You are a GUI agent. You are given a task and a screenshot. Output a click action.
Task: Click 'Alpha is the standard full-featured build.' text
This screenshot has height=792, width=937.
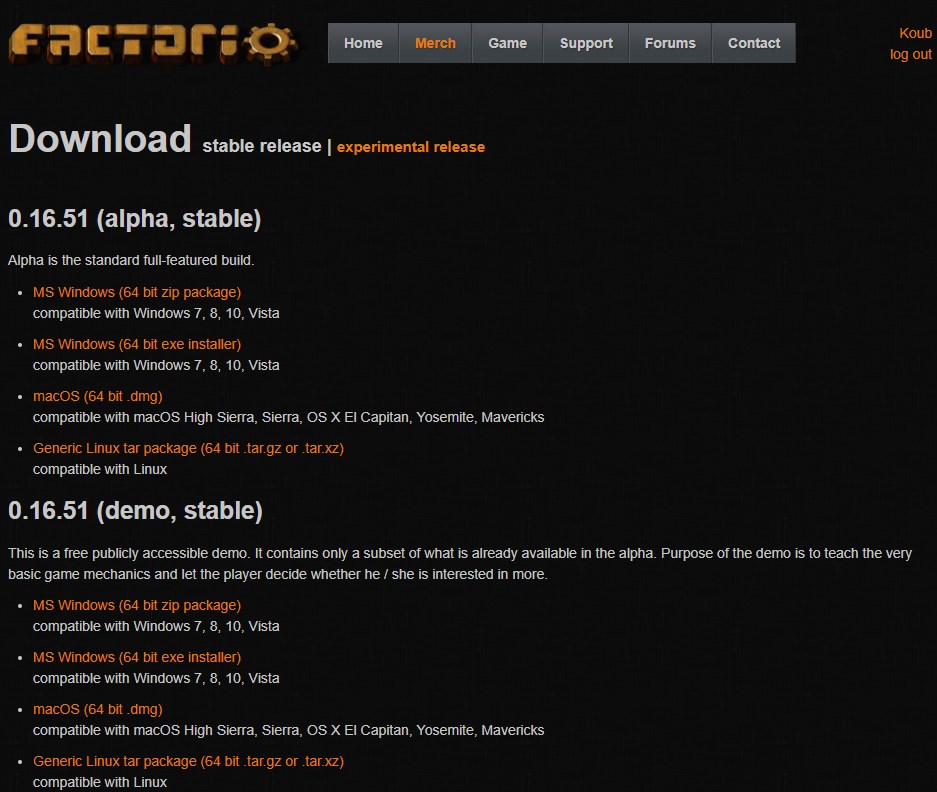(131, 261)
